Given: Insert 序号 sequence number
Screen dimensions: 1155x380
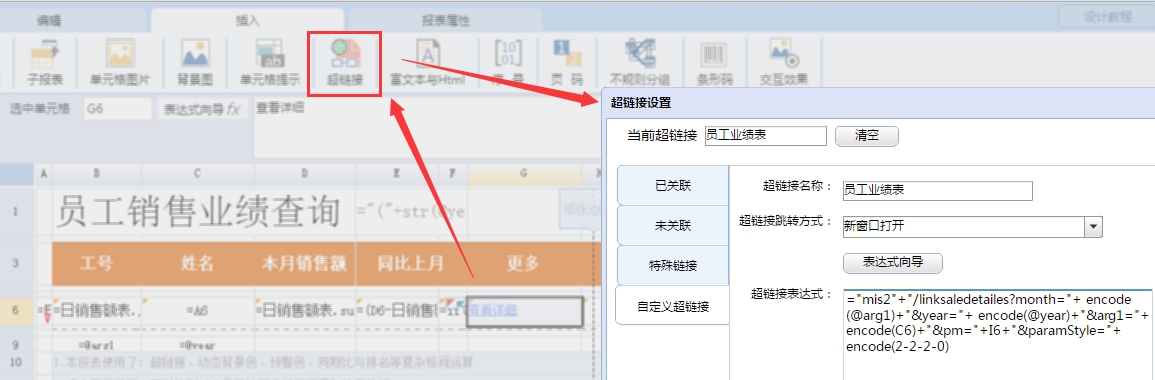Looking at the screenshot, I should 509,63.
